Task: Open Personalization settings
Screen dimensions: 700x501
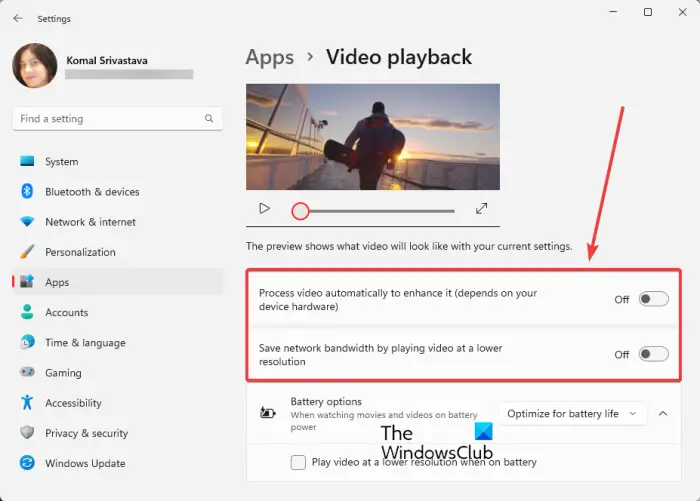Action: [118, 252]
